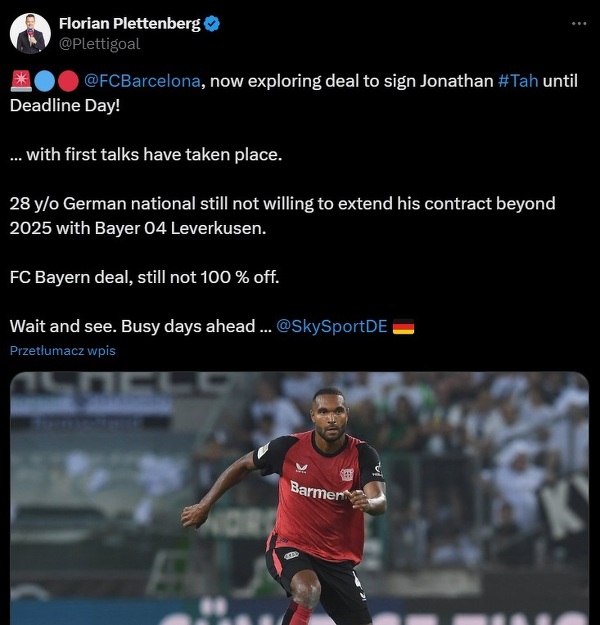The width and height of the screenshot is (600, 625).
Task: Open the #Tah hashtag
Action: pyautogui.click(x=518, y=81)
